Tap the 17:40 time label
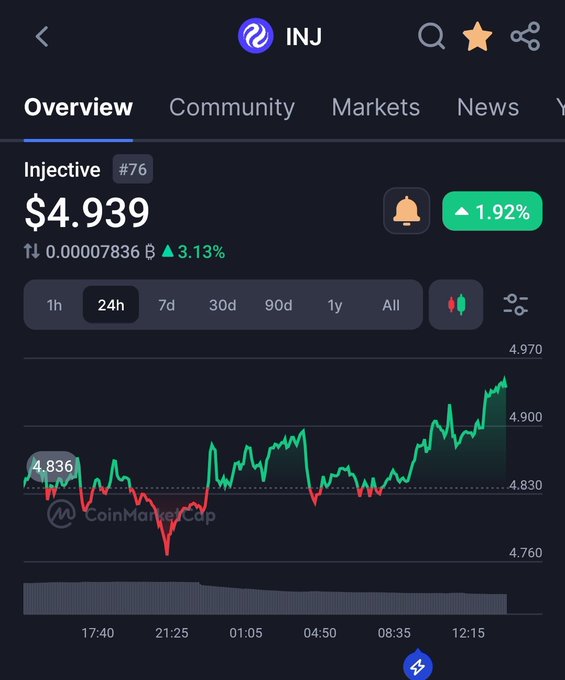The width and height of the screenshot is (565, 680). [98, 633]
